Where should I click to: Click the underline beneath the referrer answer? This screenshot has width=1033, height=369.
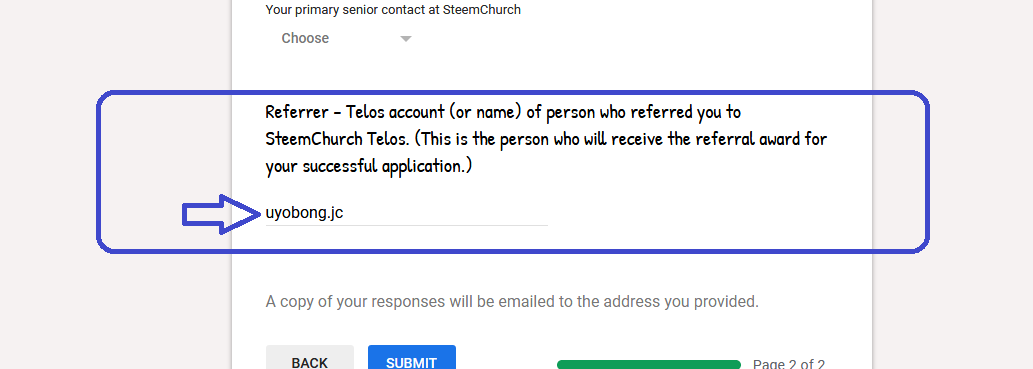pos(406,225)
